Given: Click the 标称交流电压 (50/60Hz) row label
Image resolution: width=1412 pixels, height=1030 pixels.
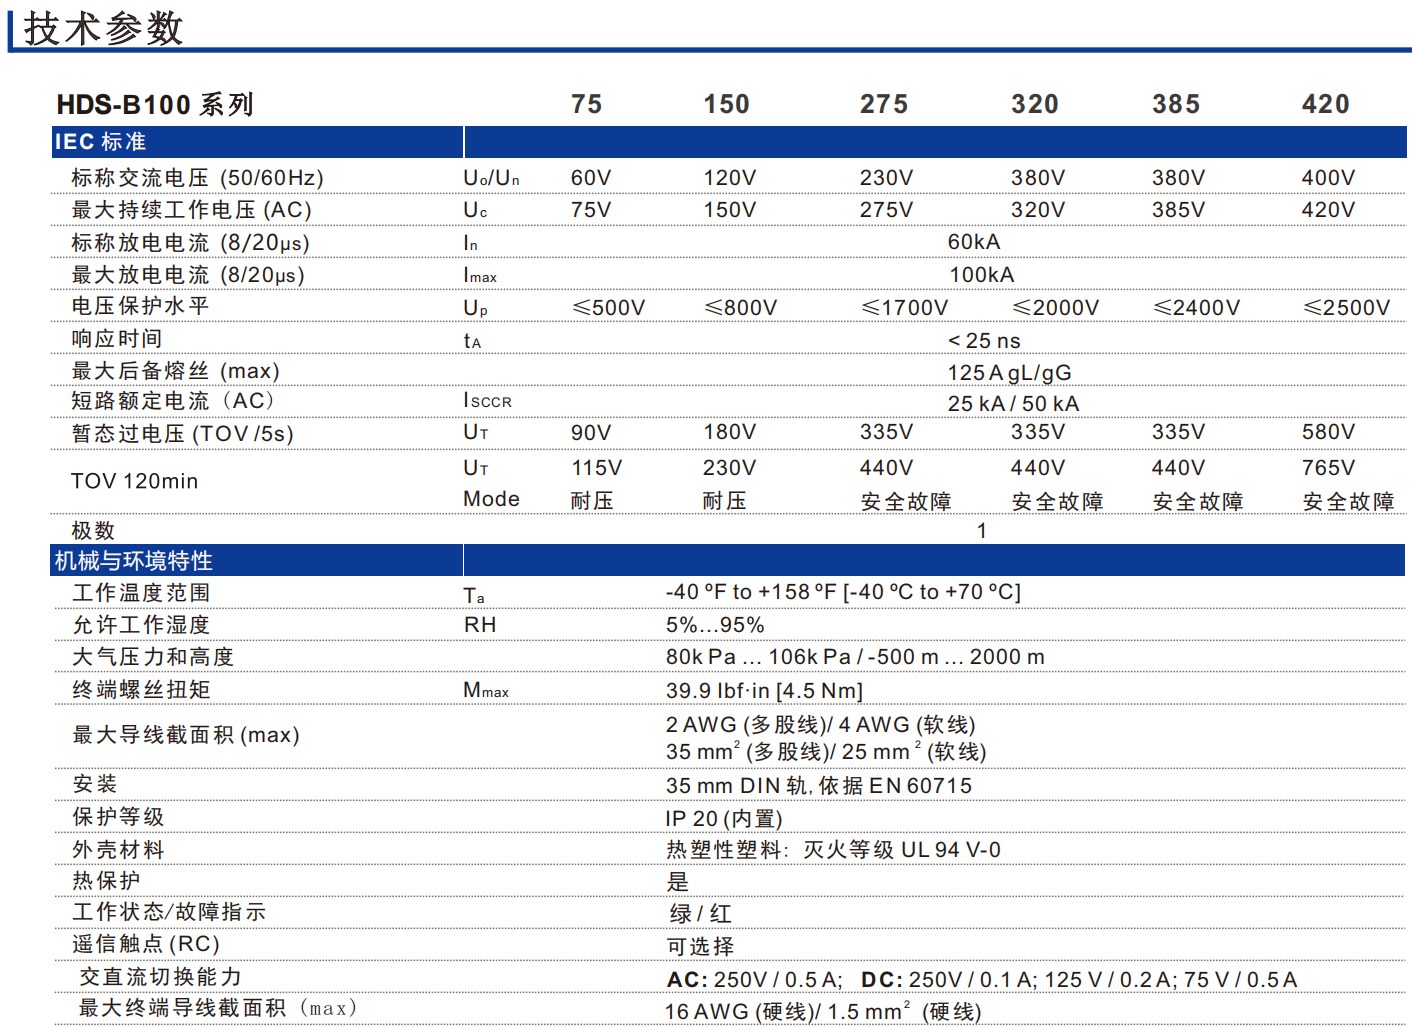Looking at the screenshot, I should point(197,178).
